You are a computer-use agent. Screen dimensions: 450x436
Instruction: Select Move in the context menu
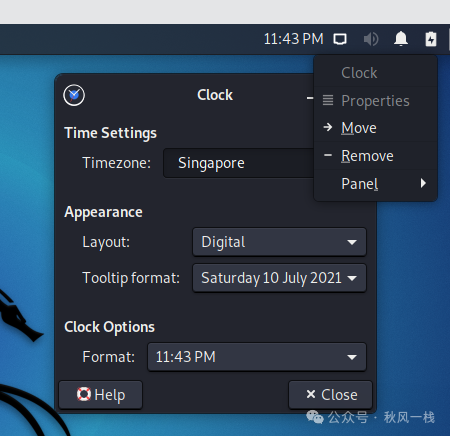tap(375, 128)
